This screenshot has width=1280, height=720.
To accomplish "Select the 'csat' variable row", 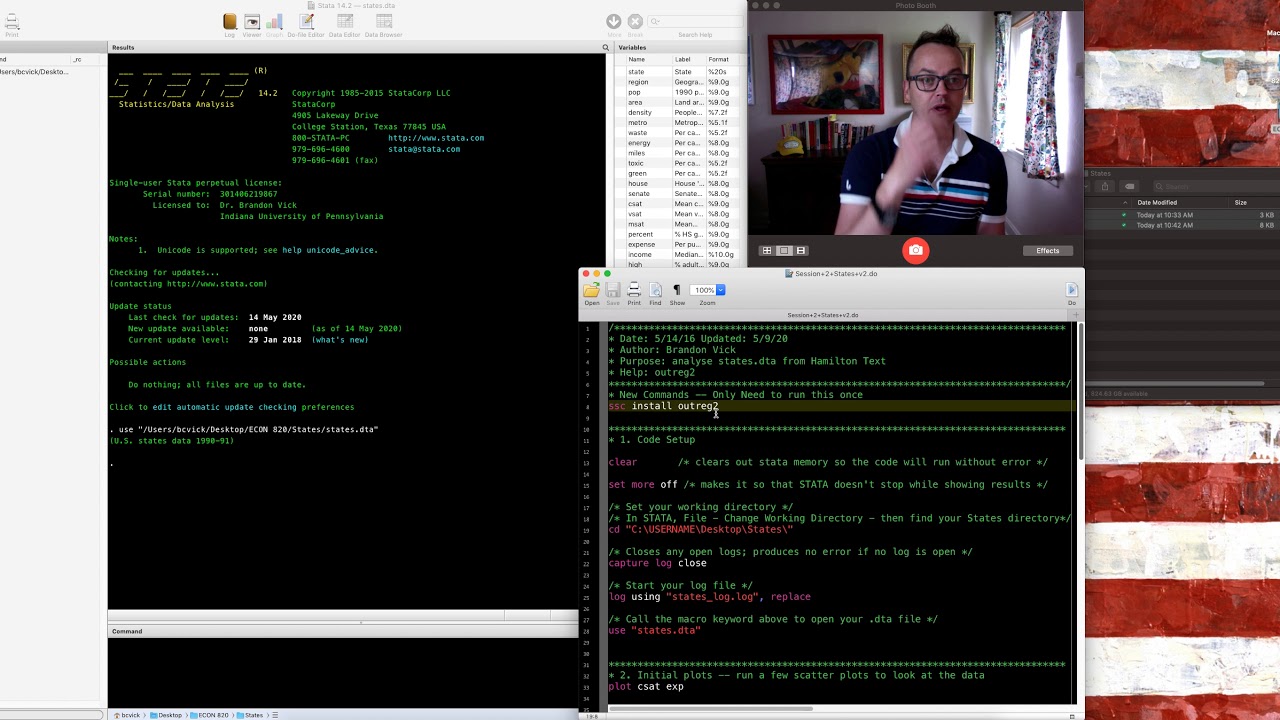I will (680, 204).
